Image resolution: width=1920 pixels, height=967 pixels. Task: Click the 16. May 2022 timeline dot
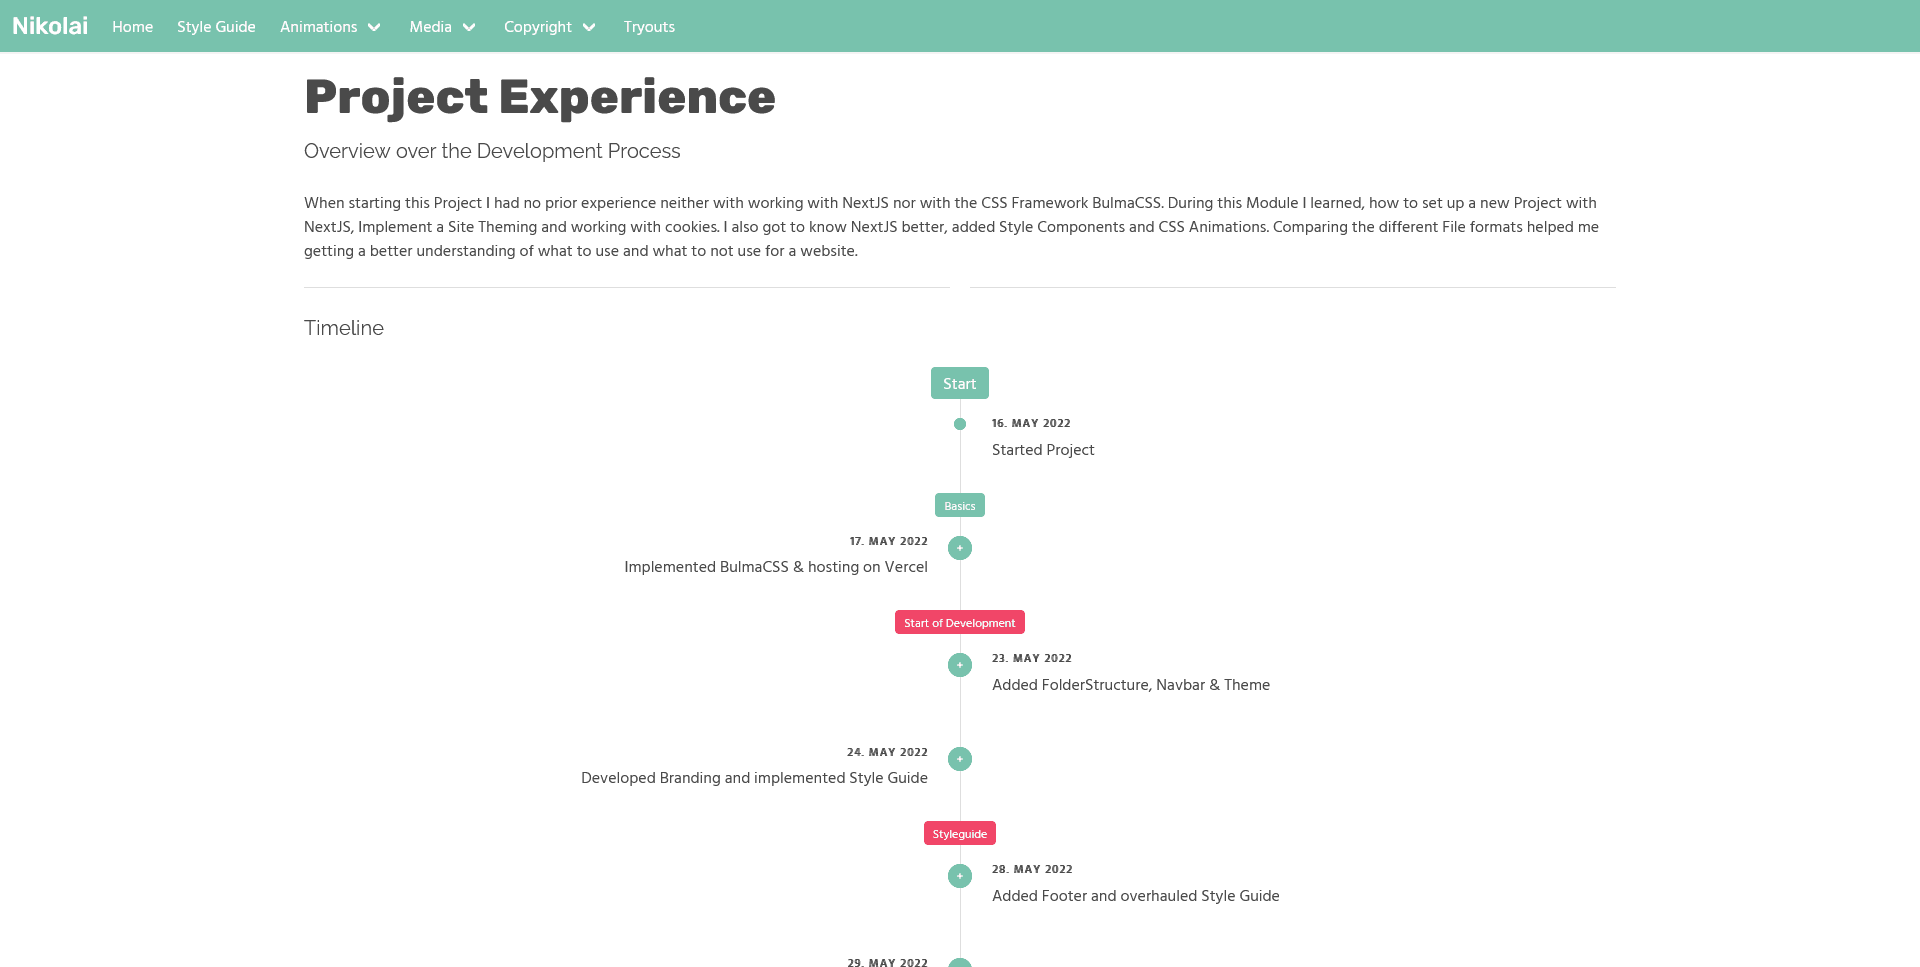pos(960,424)
